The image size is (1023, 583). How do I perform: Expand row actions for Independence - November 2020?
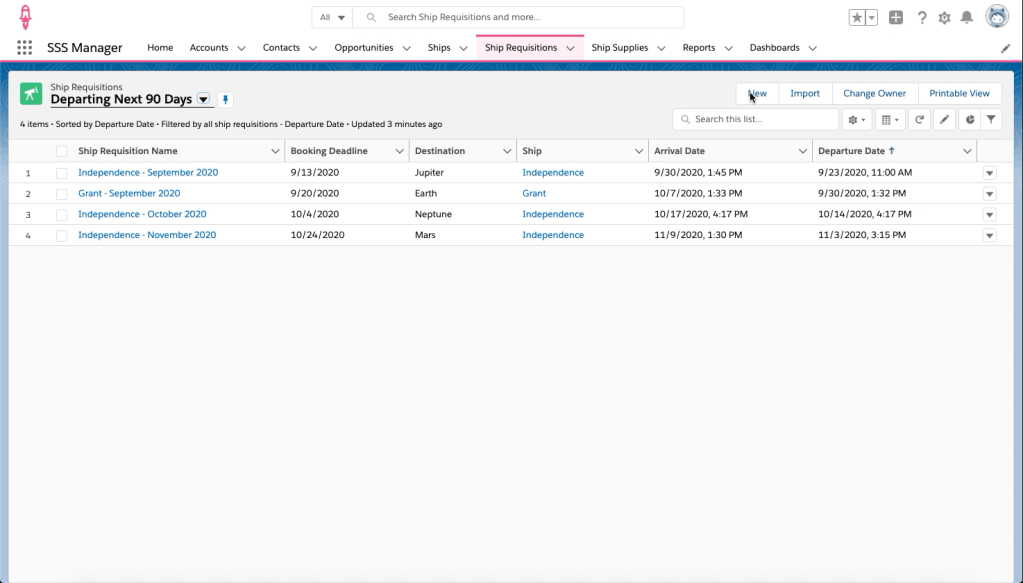click(x=989, y=236)
